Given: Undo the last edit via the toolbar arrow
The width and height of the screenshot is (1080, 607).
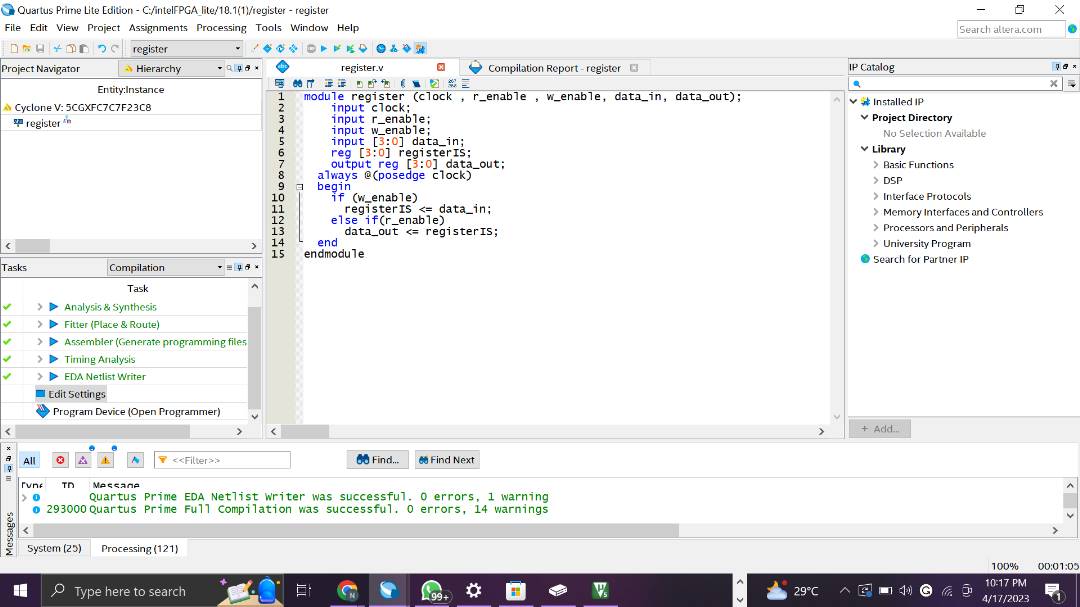Looking at the screenshot, I should click(x=103, y=47).
